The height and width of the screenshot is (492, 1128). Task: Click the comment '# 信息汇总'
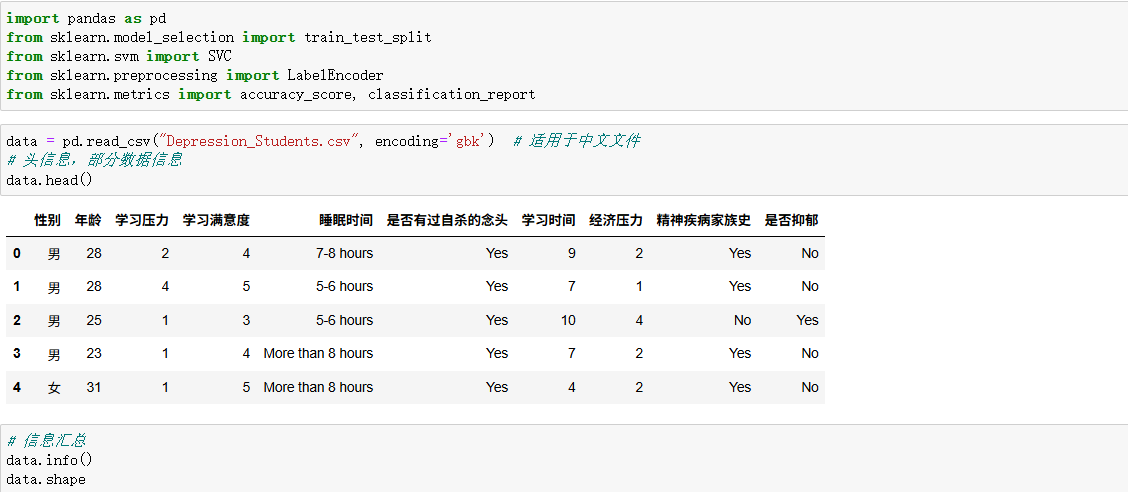46,440
